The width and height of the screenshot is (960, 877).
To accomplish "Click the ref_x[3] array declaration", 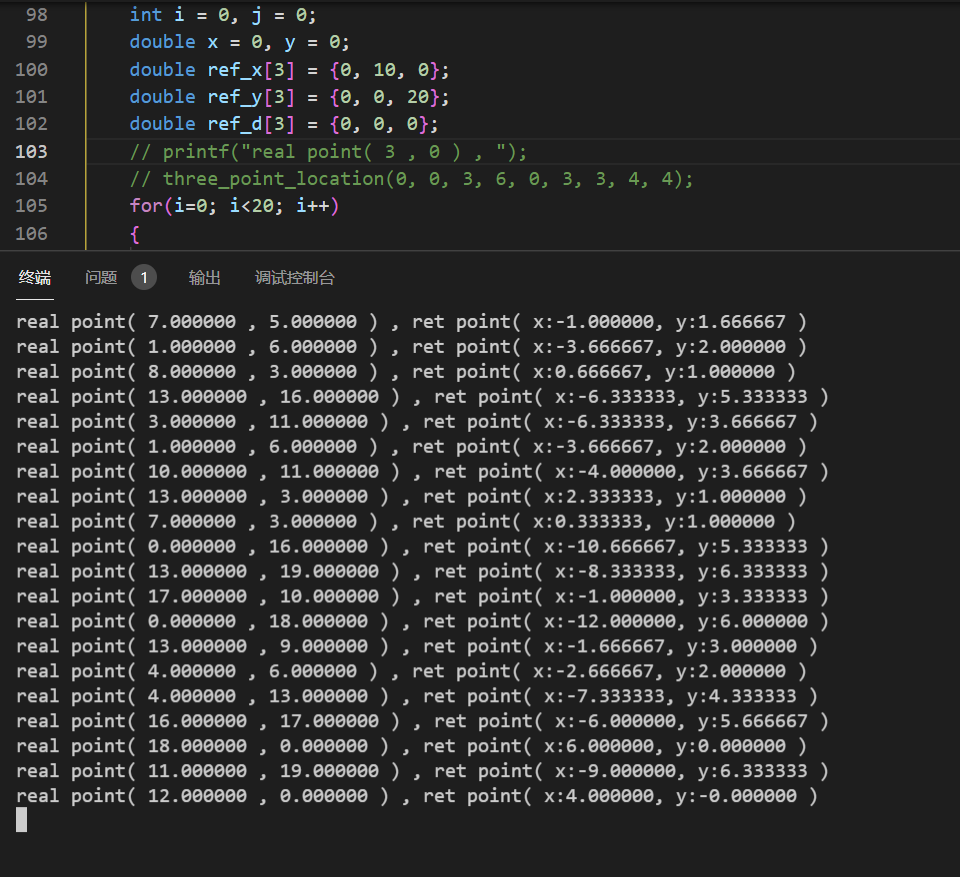I will (289, 70).
